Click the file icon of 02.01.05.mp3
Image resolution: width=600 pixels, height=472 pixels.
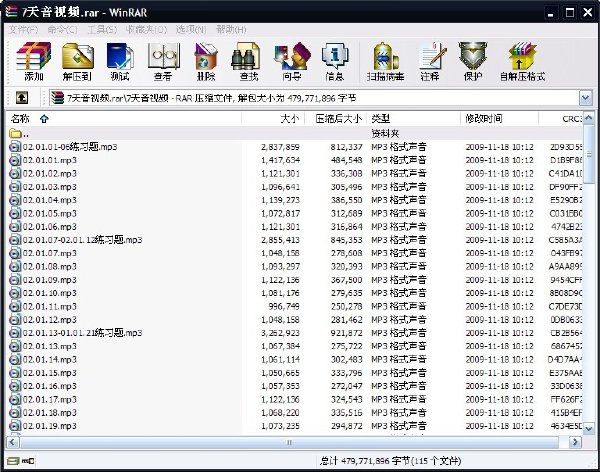pyautogui.click(x=15, y=213)
